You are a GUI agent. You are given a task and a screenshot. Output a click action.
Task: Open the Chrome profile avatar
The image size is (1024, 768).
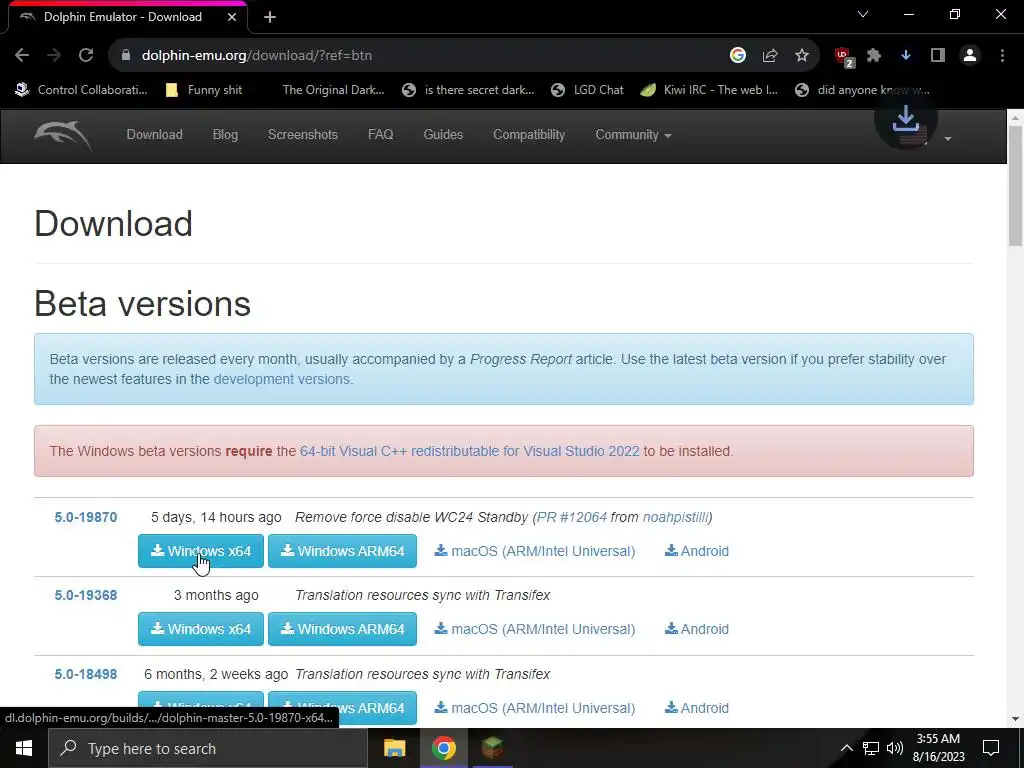tap(970, 56)
